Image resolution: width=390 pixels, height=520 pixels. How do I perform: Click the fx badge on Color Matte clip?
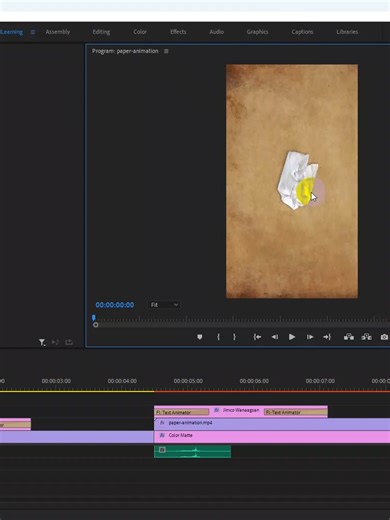(162, 435)
